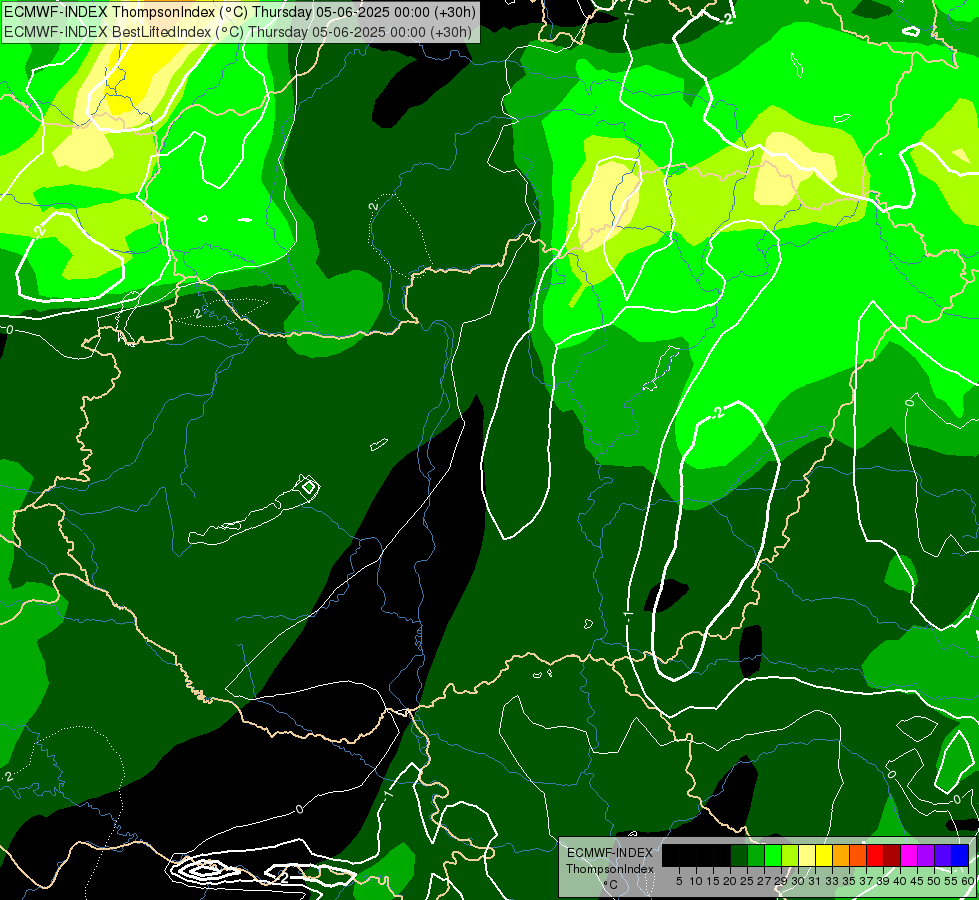The height and width of the screenshot is (900, 979).
Task: Click legend tick value '45'
Action: 918,881
